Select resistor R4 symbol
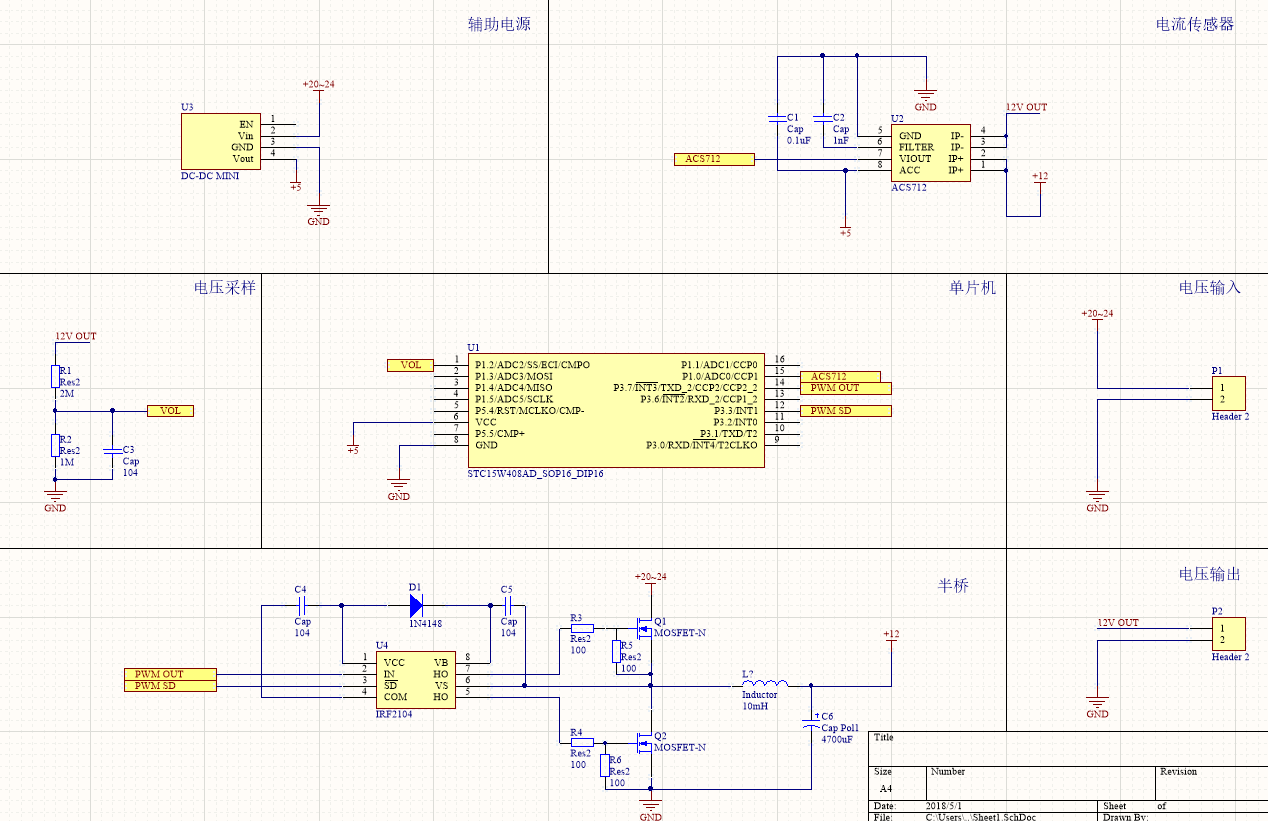 pos(582,742)
